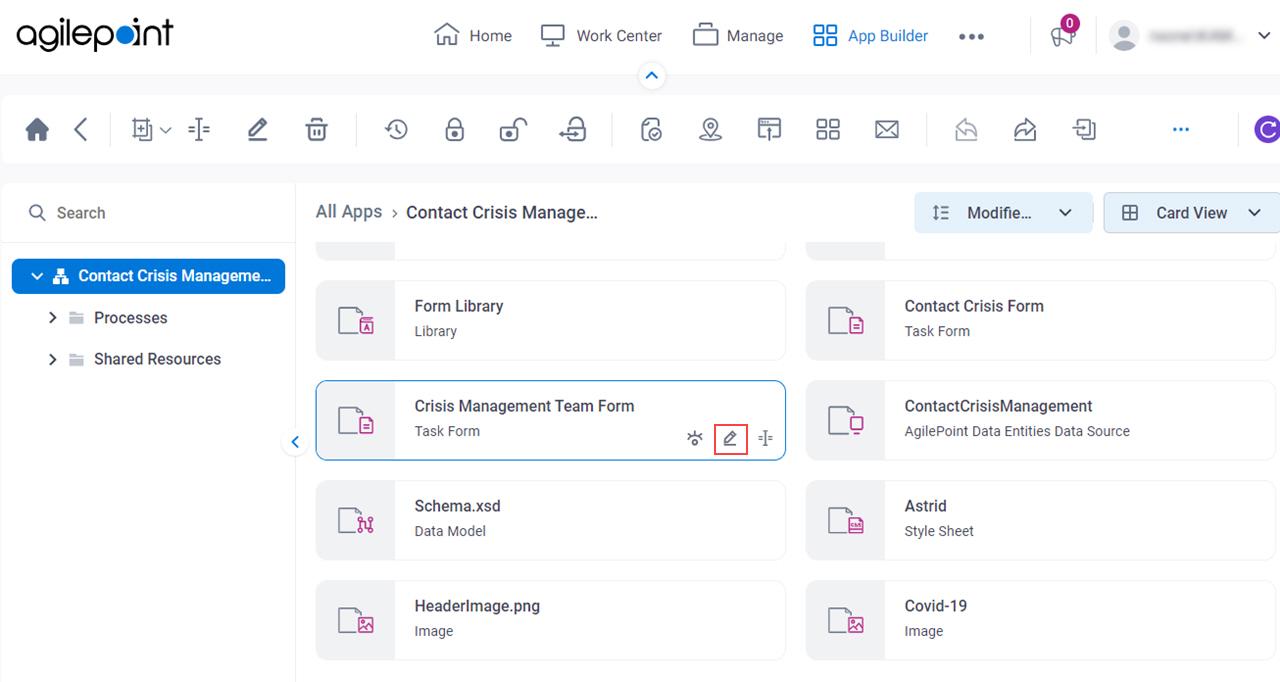Viewport: 1280px width, 682px height.
Task: Click the lock-with-arrow icon in the toolbar
Action: tap(572, 129)
